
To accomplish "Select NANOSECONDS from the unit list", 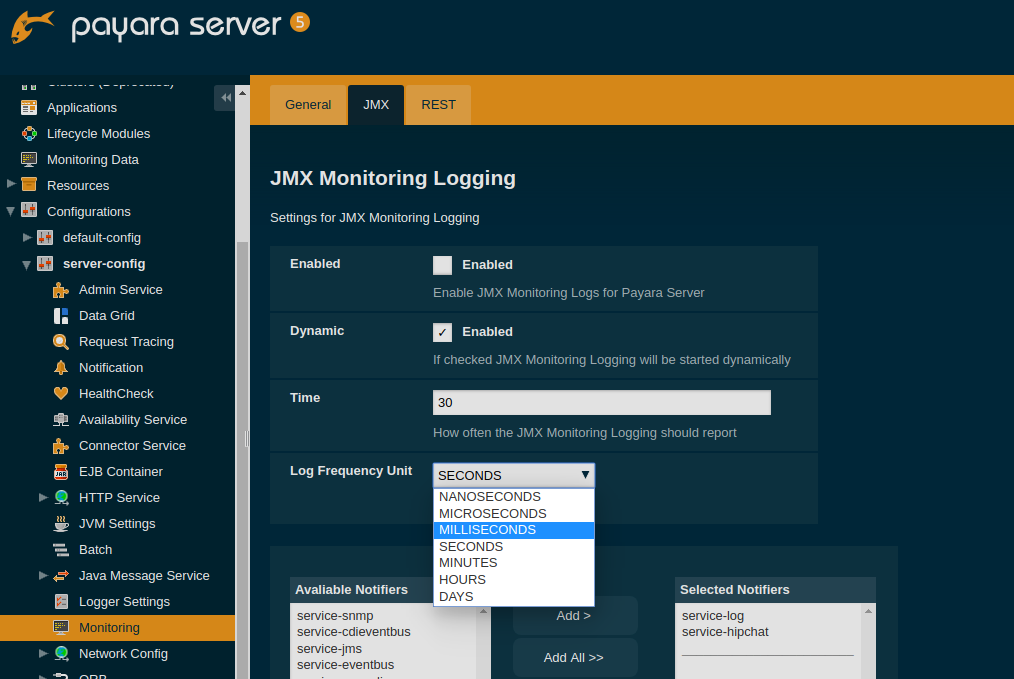I will pyautogui.click(x=513, y=497).
